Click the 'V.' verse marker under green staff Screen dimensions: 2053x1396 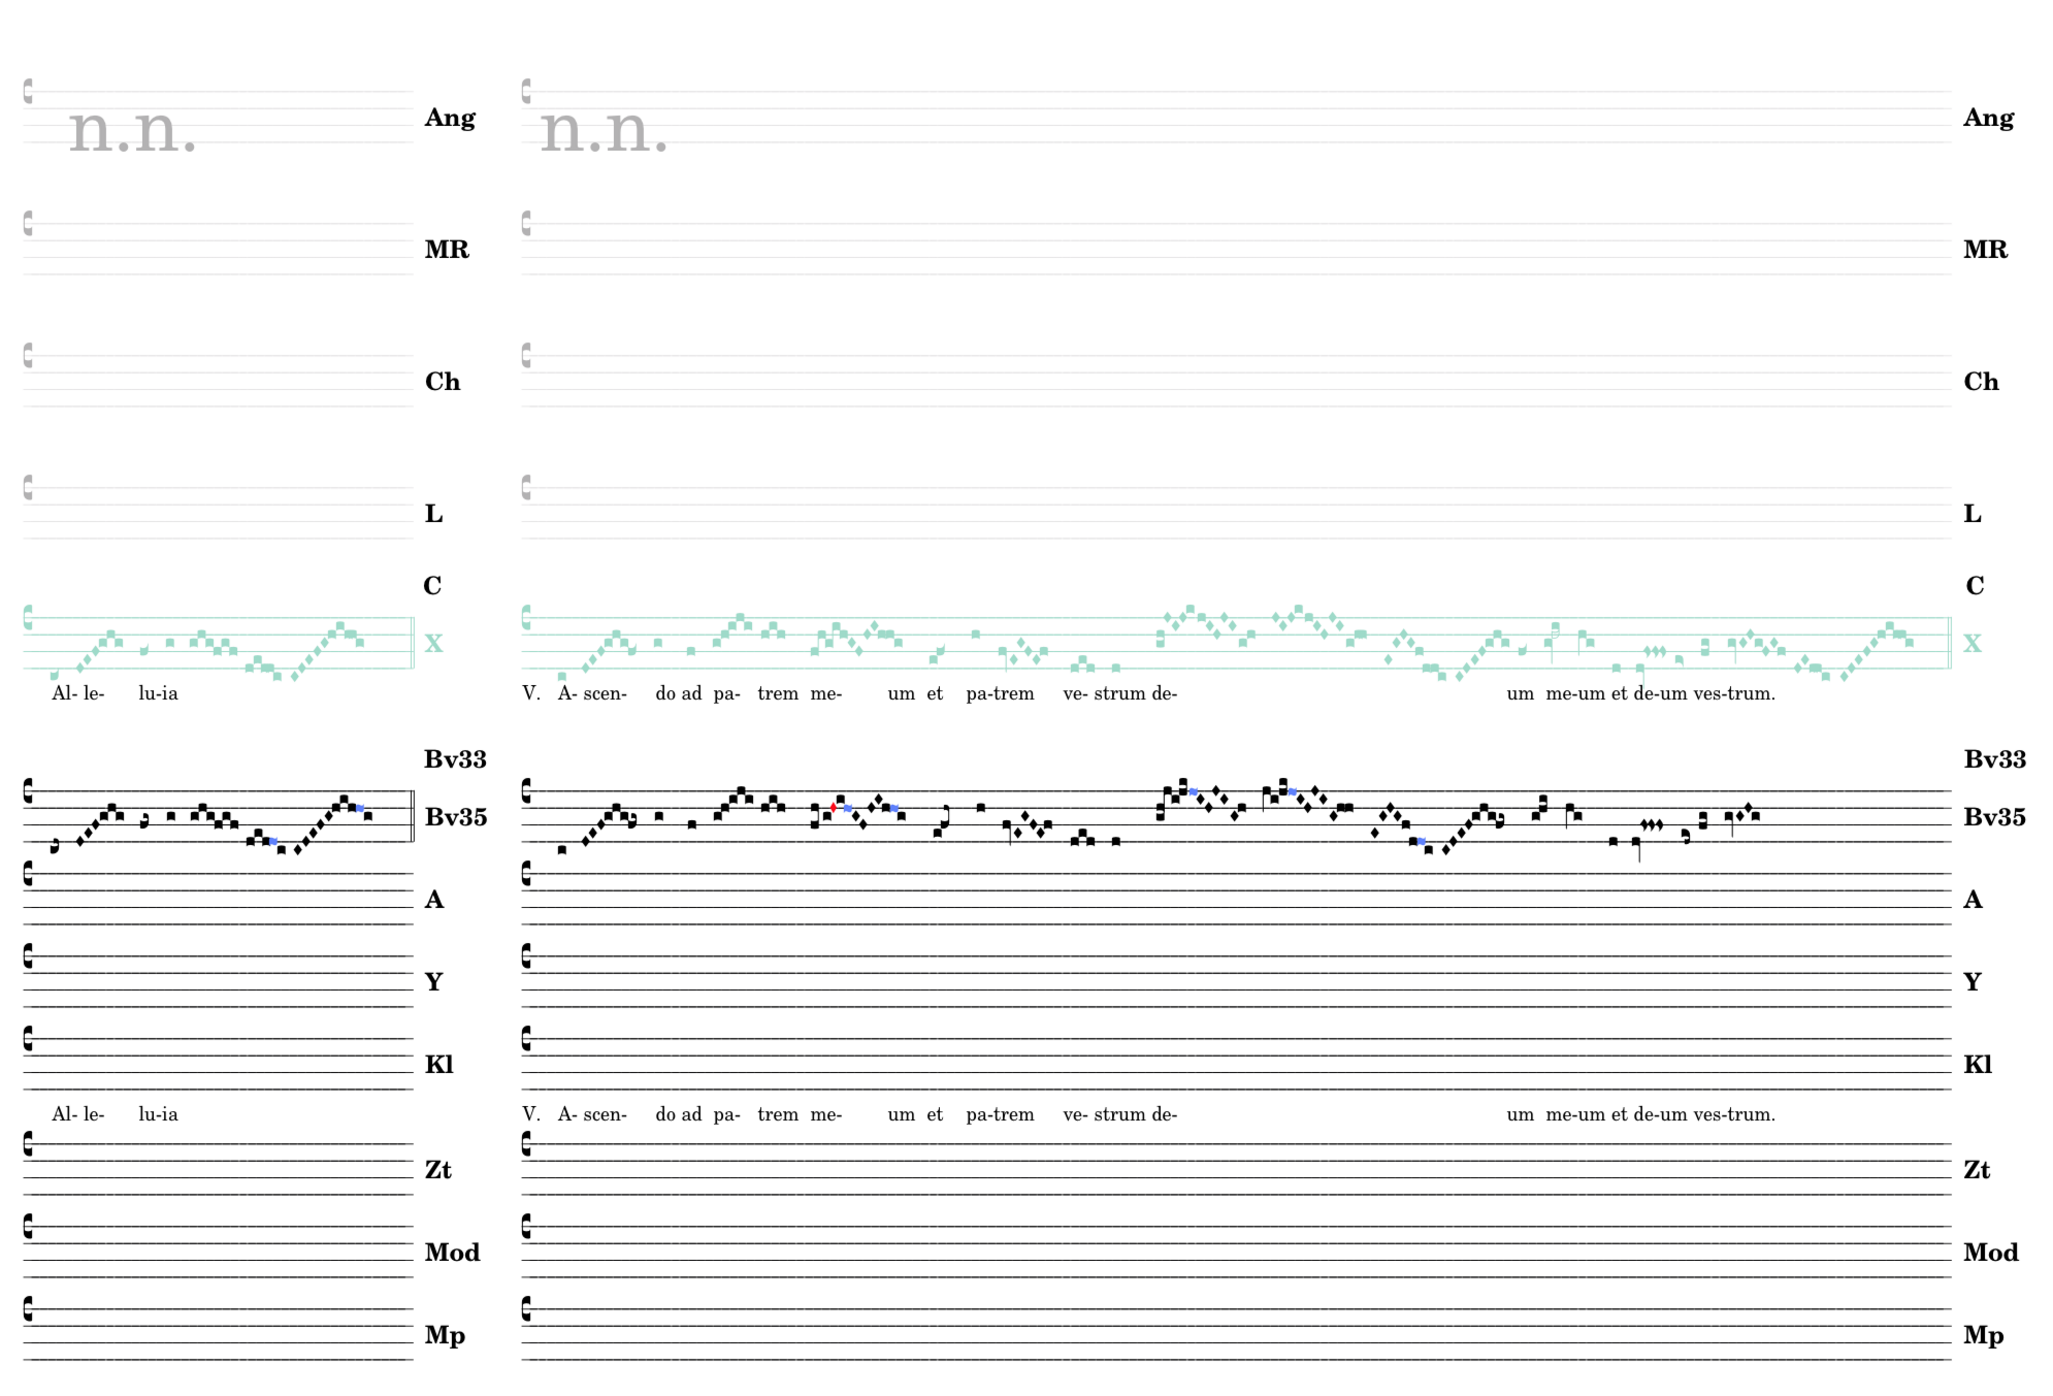pos(531,694)
